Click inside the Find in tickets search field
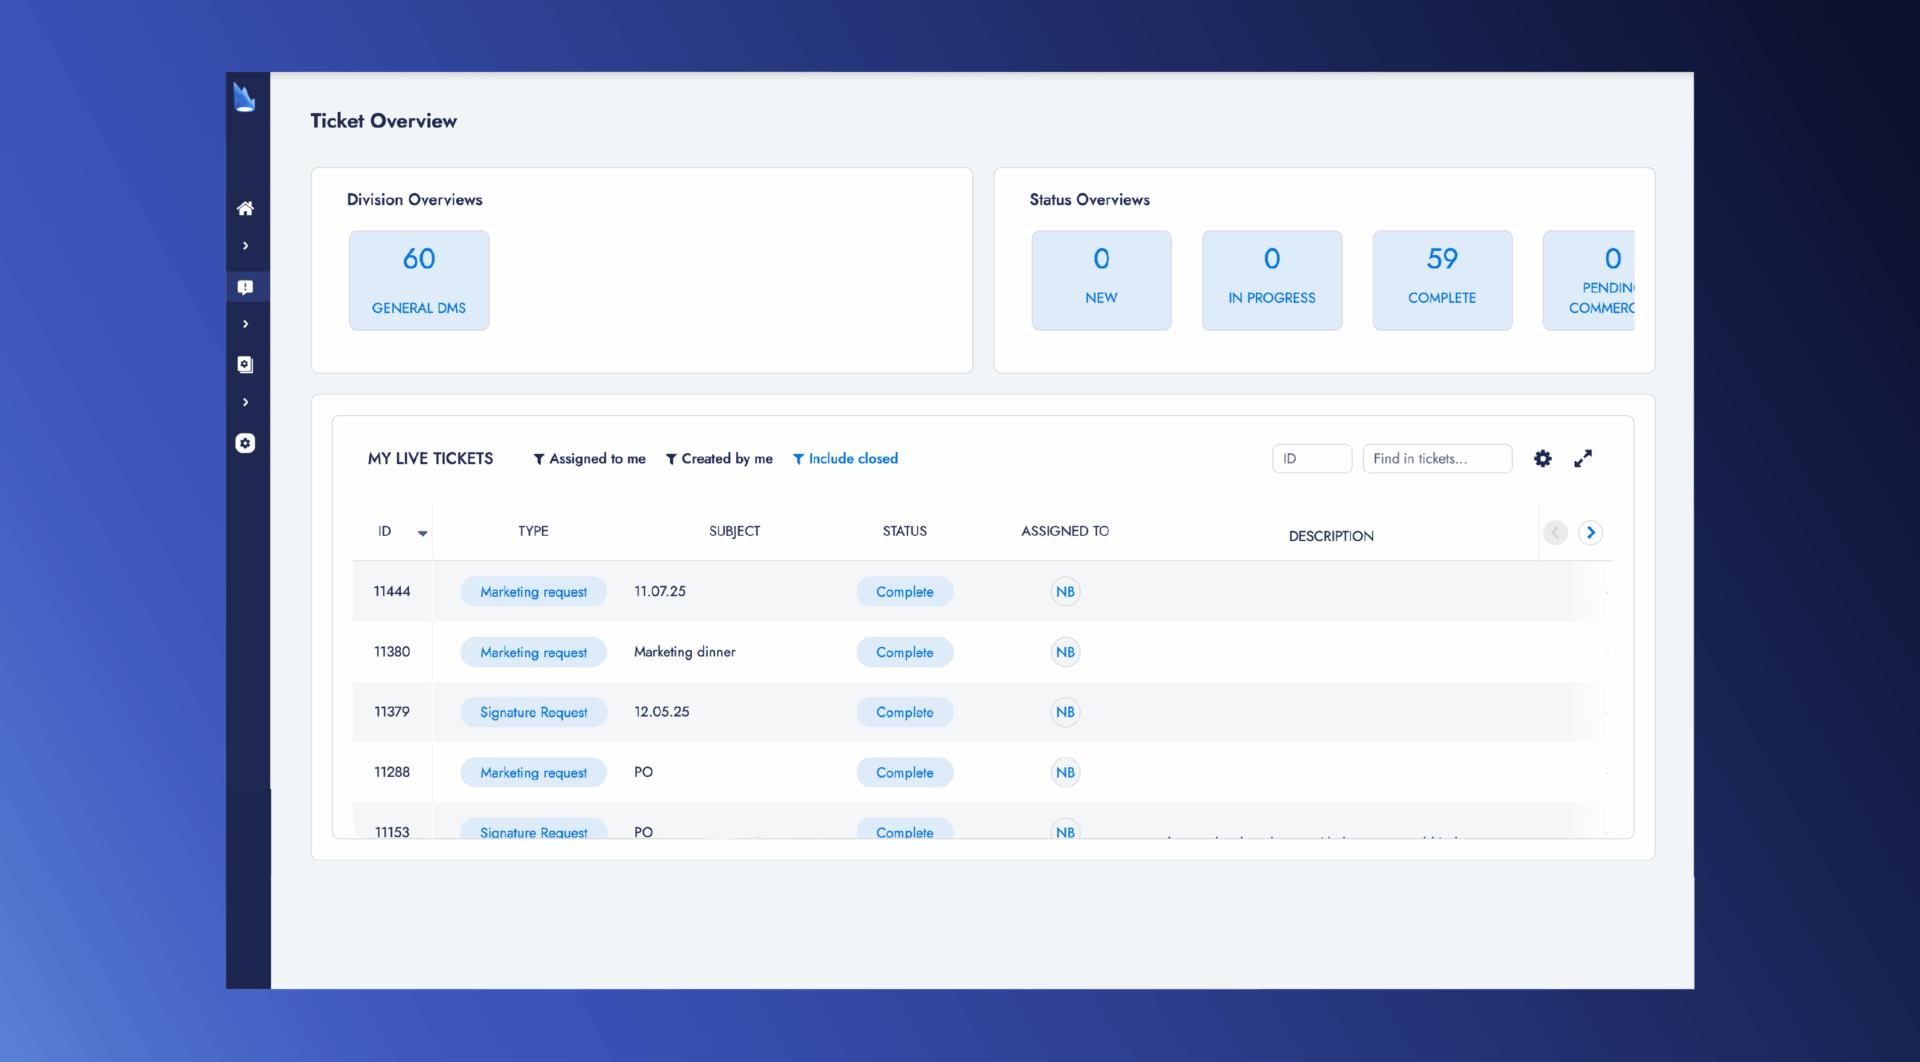 click(1437, 458)
